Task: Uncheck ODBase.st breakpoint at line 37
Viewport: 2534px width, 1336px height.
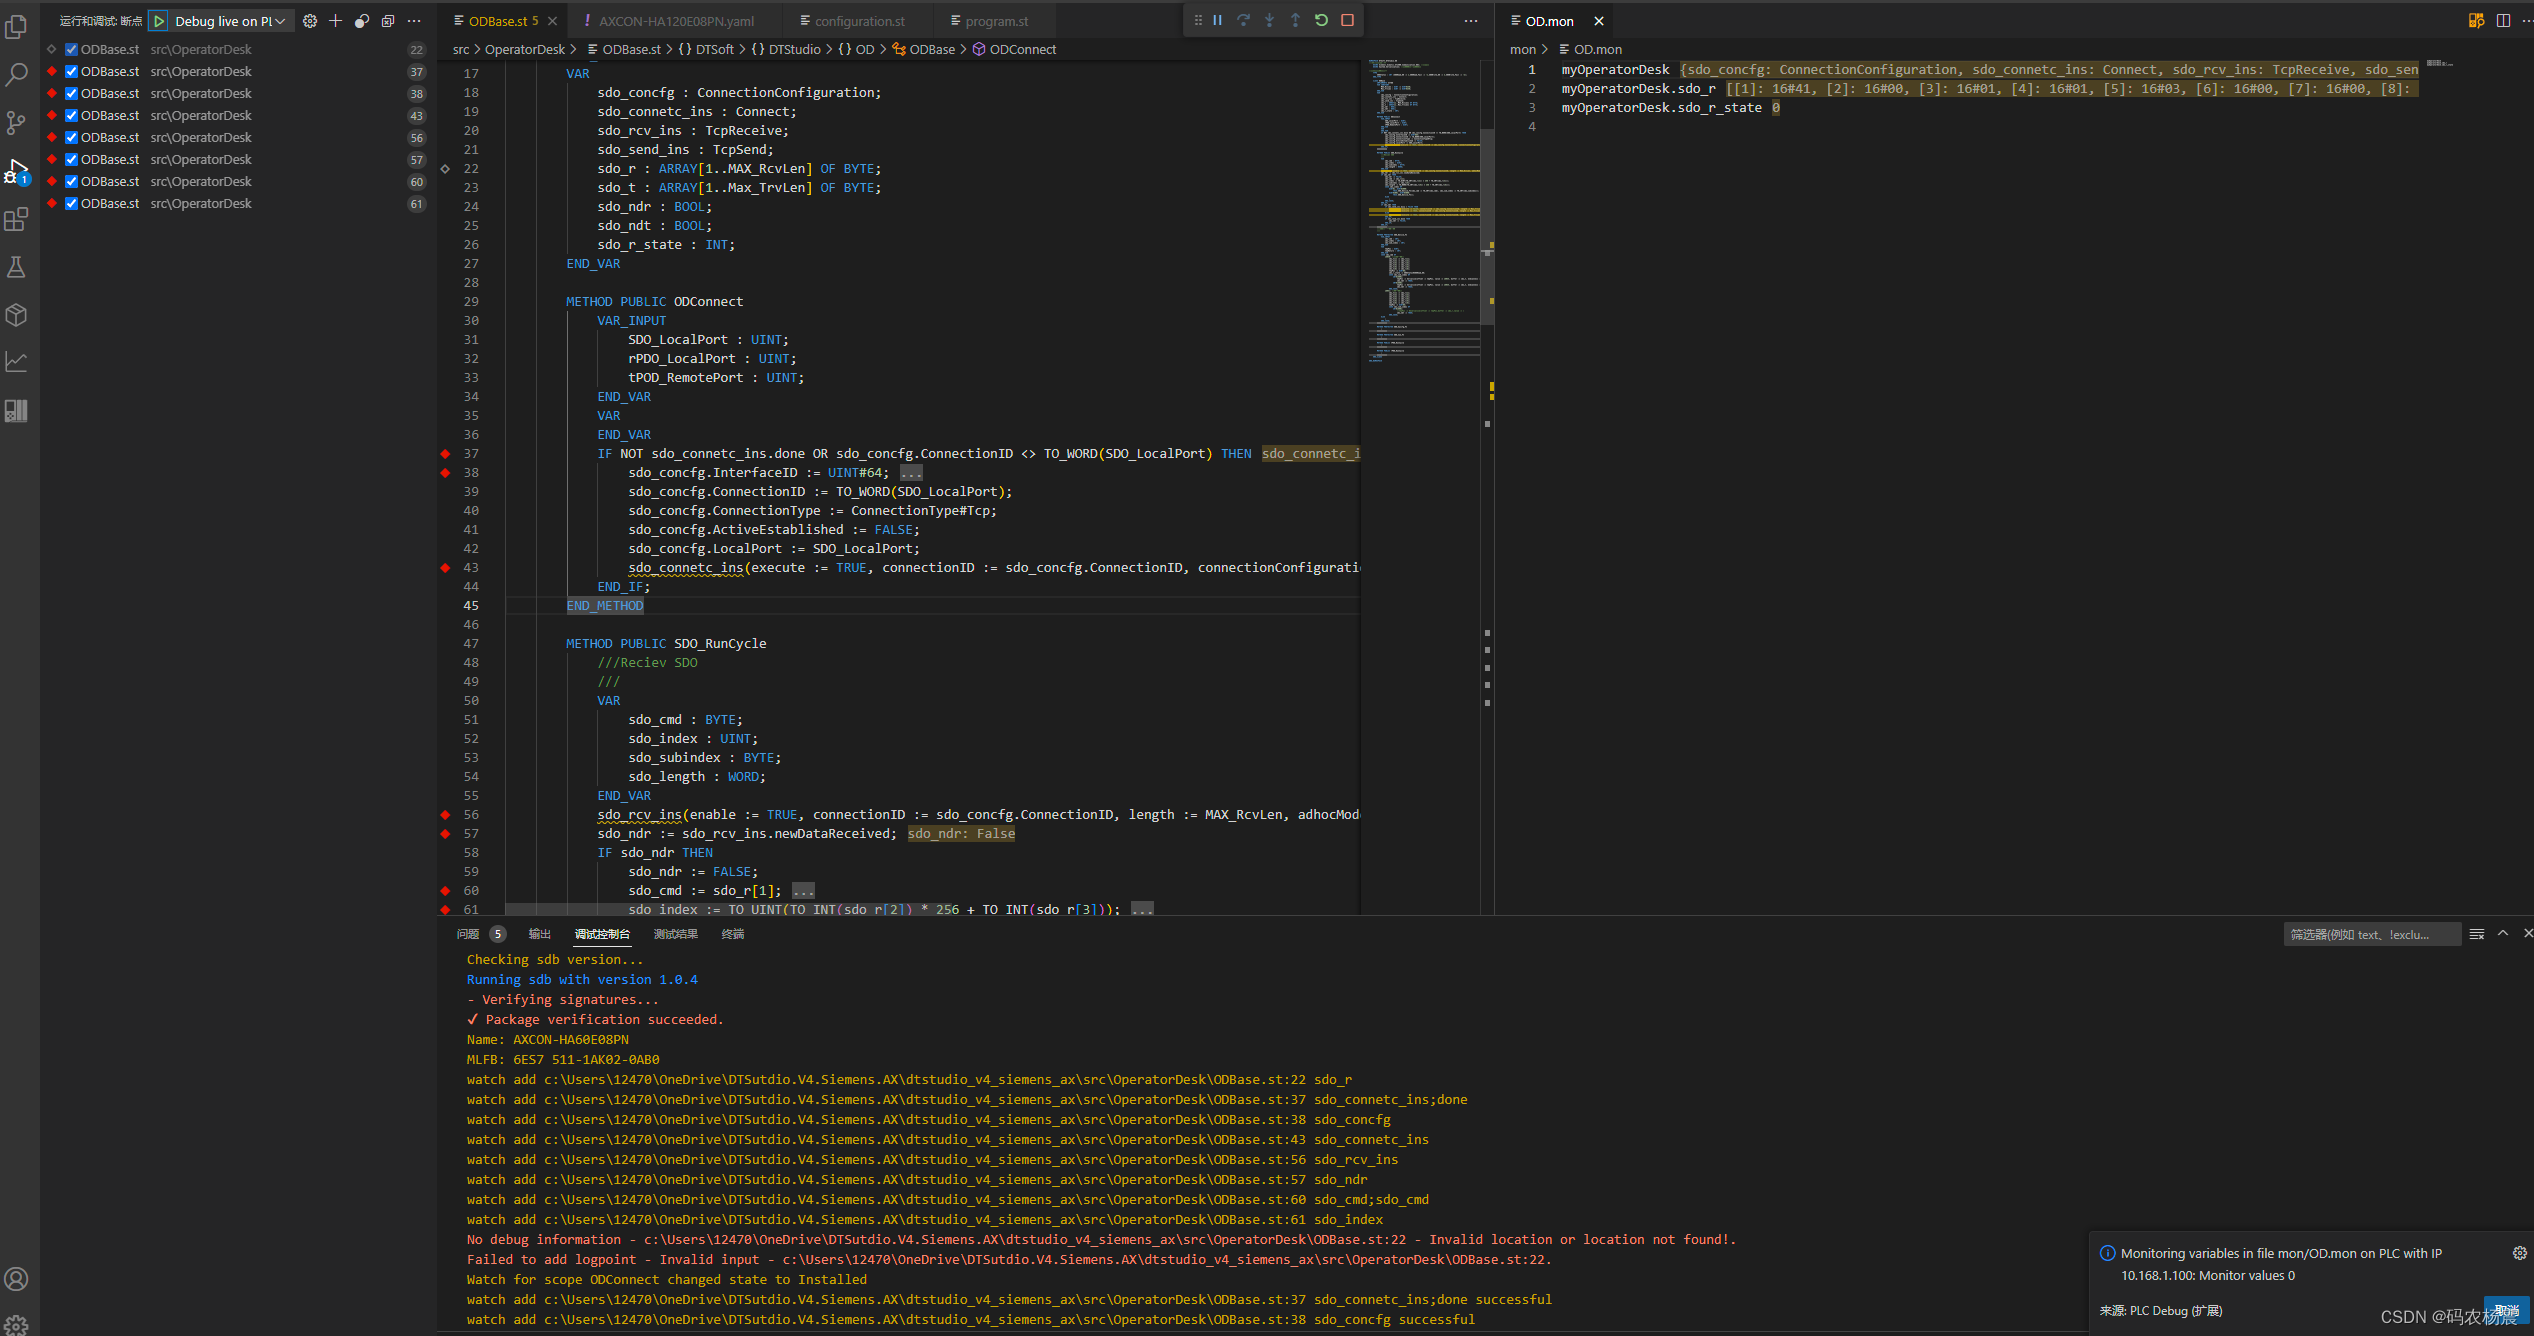Action: 71,72
